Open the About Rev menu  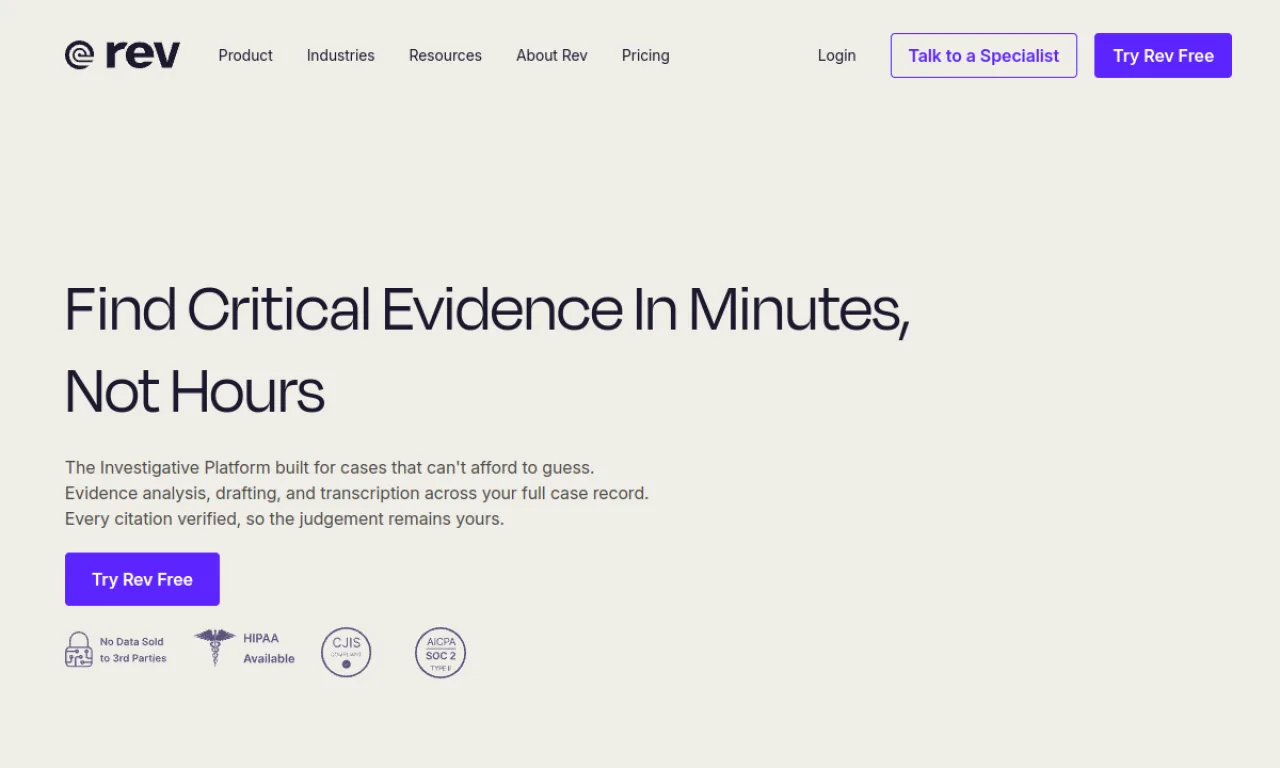point(552,56)
